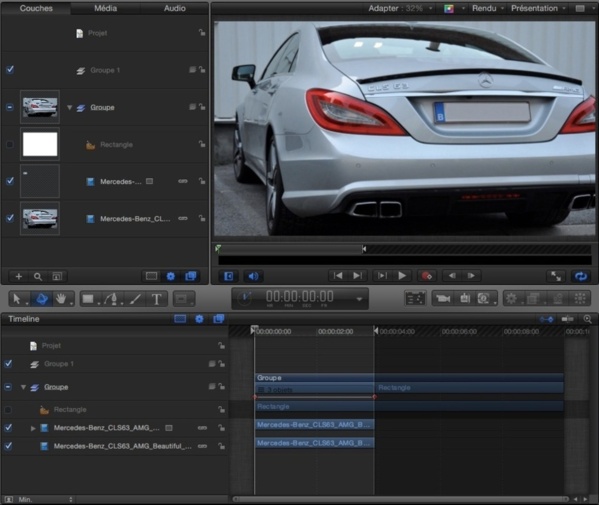This screenshot has width=599, height=505.
Task: Go to end of project
Action: point(358,276)
